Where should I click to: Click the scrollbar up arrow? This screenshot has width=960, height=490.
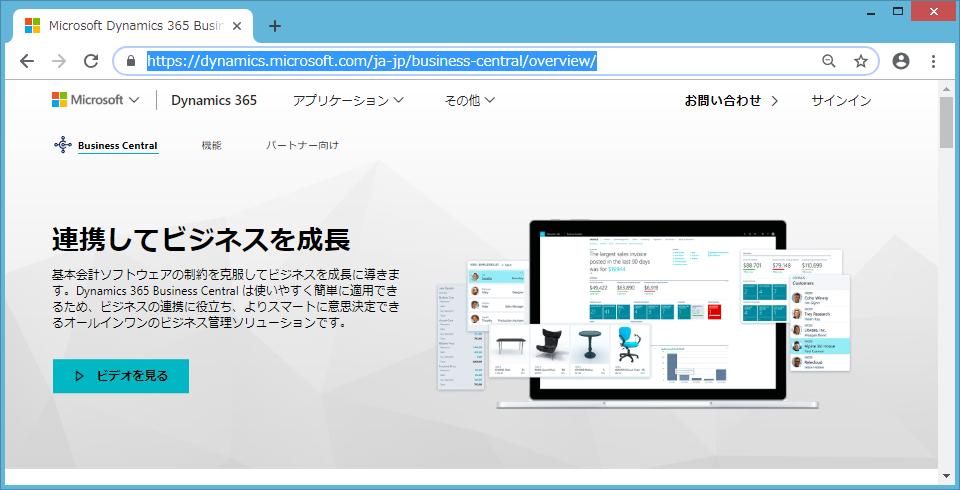coord(946,87)
